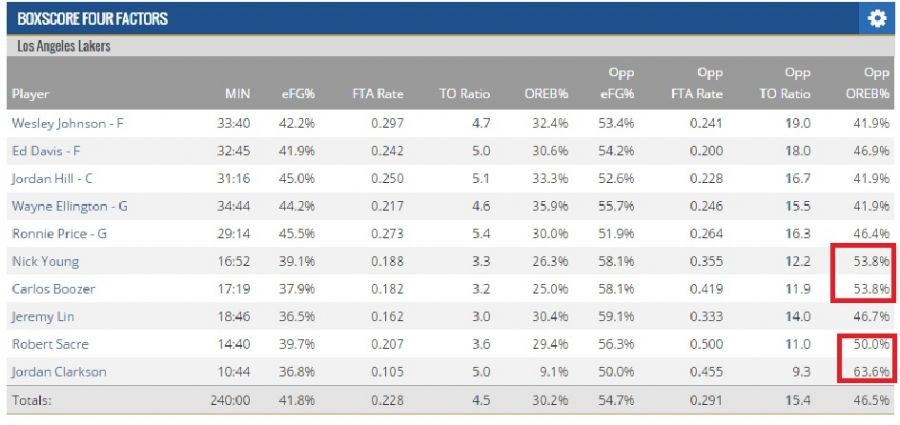Click the Wesley Johnson player link
The height and width of the screenshot is (425, 900).
[67, 123]
